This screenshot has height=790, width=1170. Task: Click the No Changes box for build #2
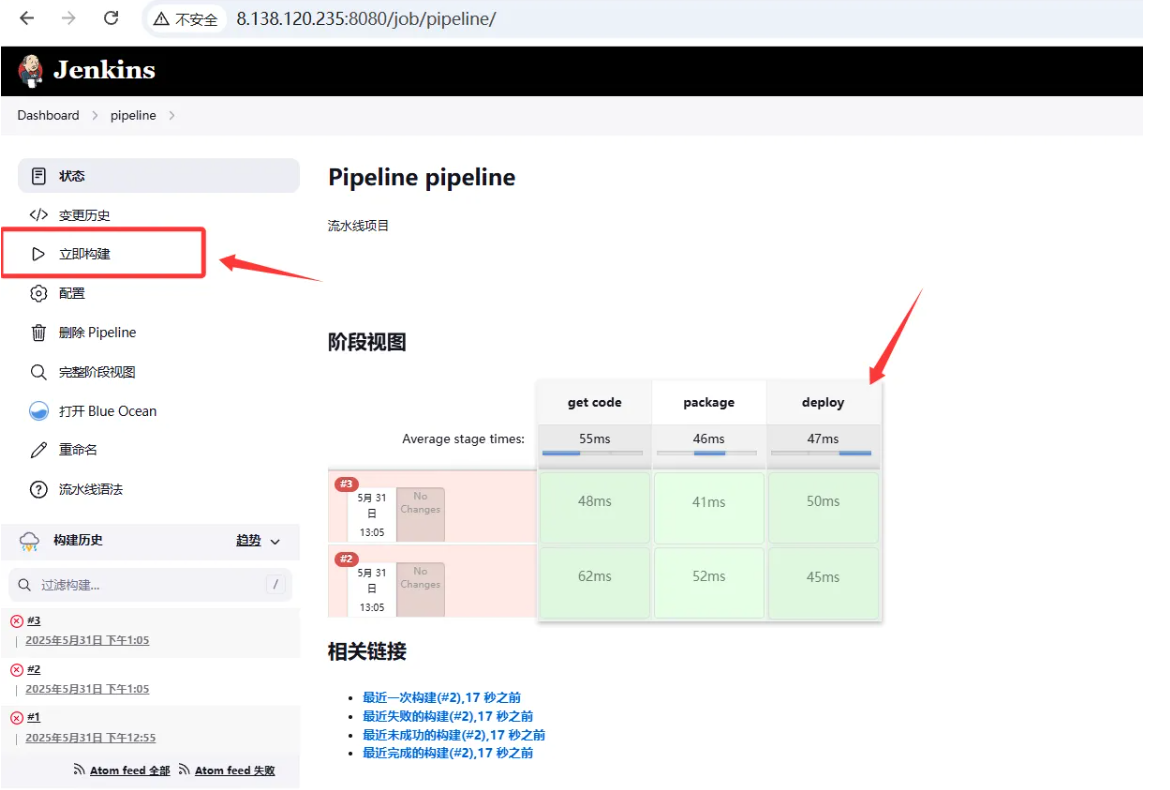pyautogui.click(x=420, y=589)
